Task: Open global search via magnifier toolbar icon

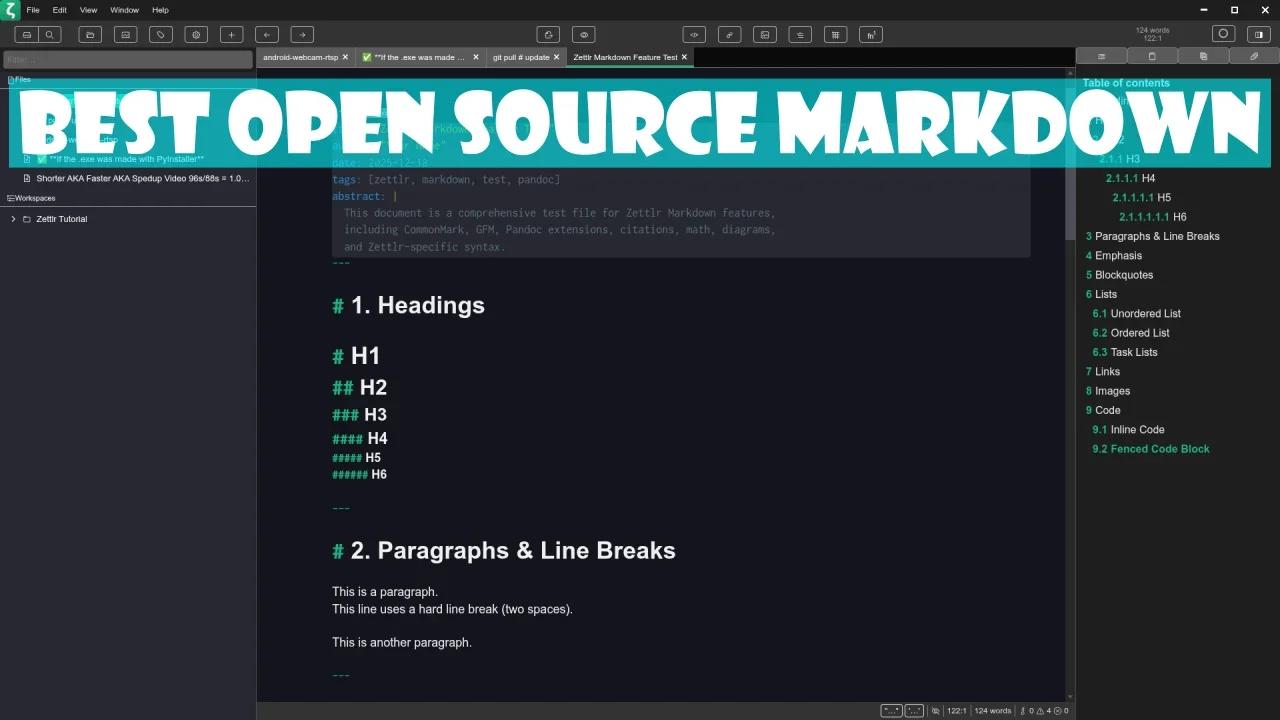Action: 49,34
